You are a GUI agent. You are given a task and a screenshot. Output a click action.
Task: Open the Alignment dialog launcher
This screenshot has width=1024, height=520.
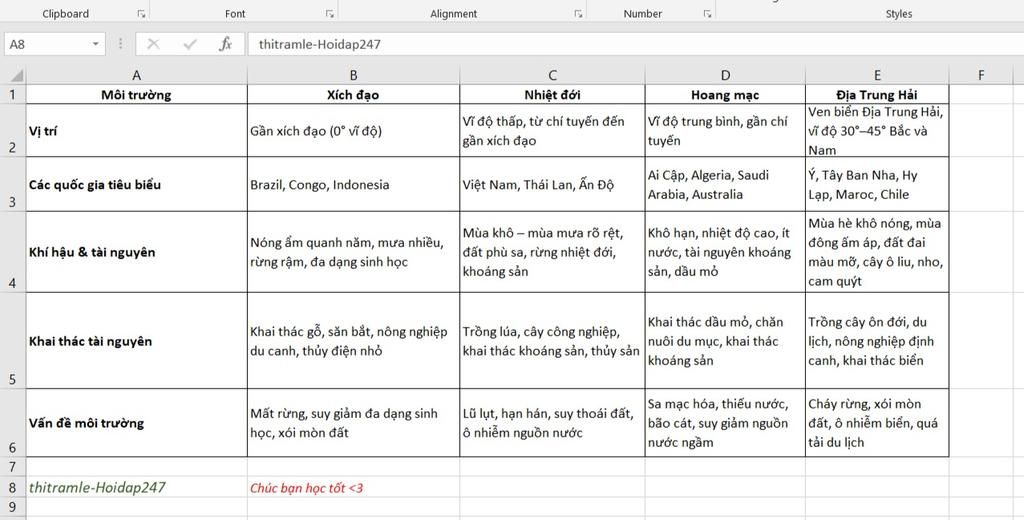point(578,14)
